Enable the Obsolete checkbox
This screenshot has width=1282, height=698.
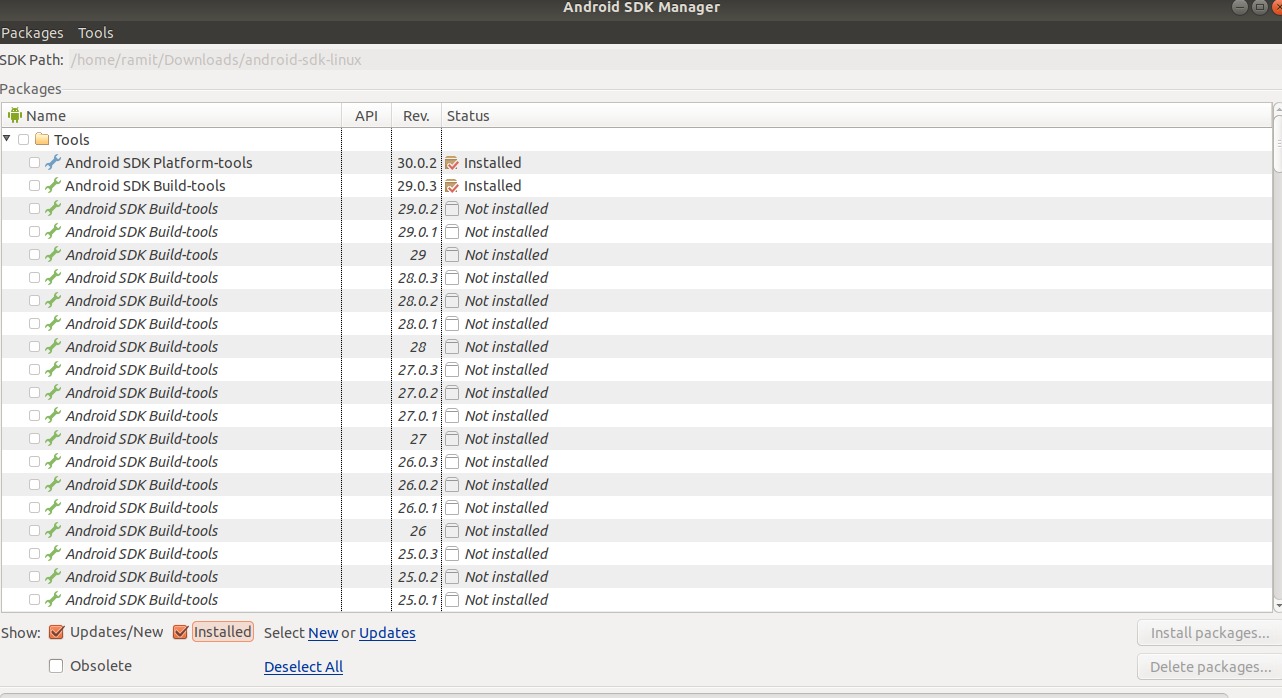[x=55, y=665]
